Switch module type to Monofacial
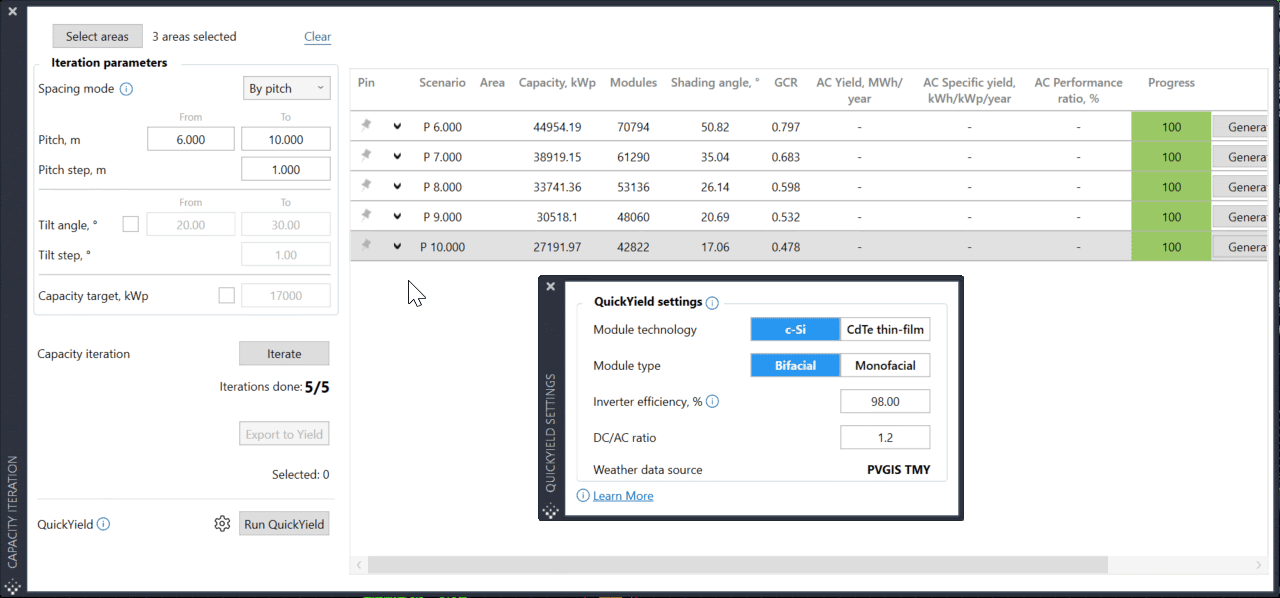Image resolution: width=1280 pixels, height=598 pixels. coord(885,366)
